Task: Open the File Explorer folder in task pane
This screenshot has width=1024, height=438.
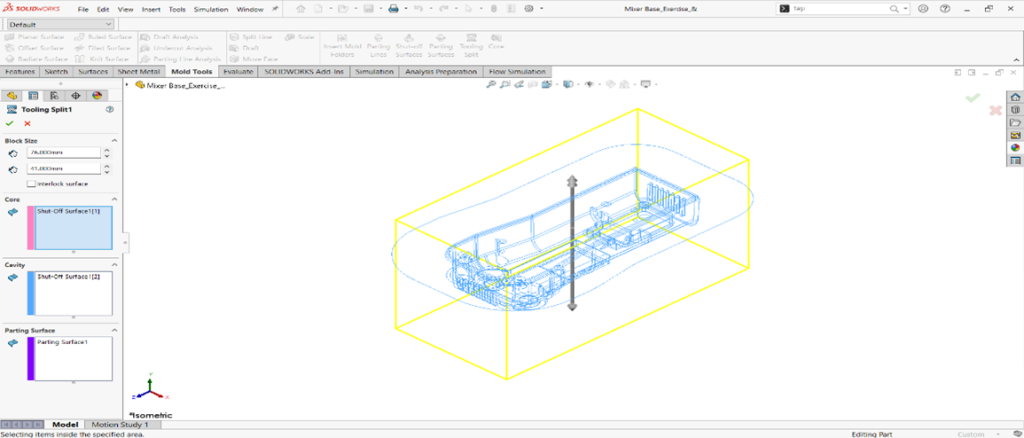Action: (1015, 122)
